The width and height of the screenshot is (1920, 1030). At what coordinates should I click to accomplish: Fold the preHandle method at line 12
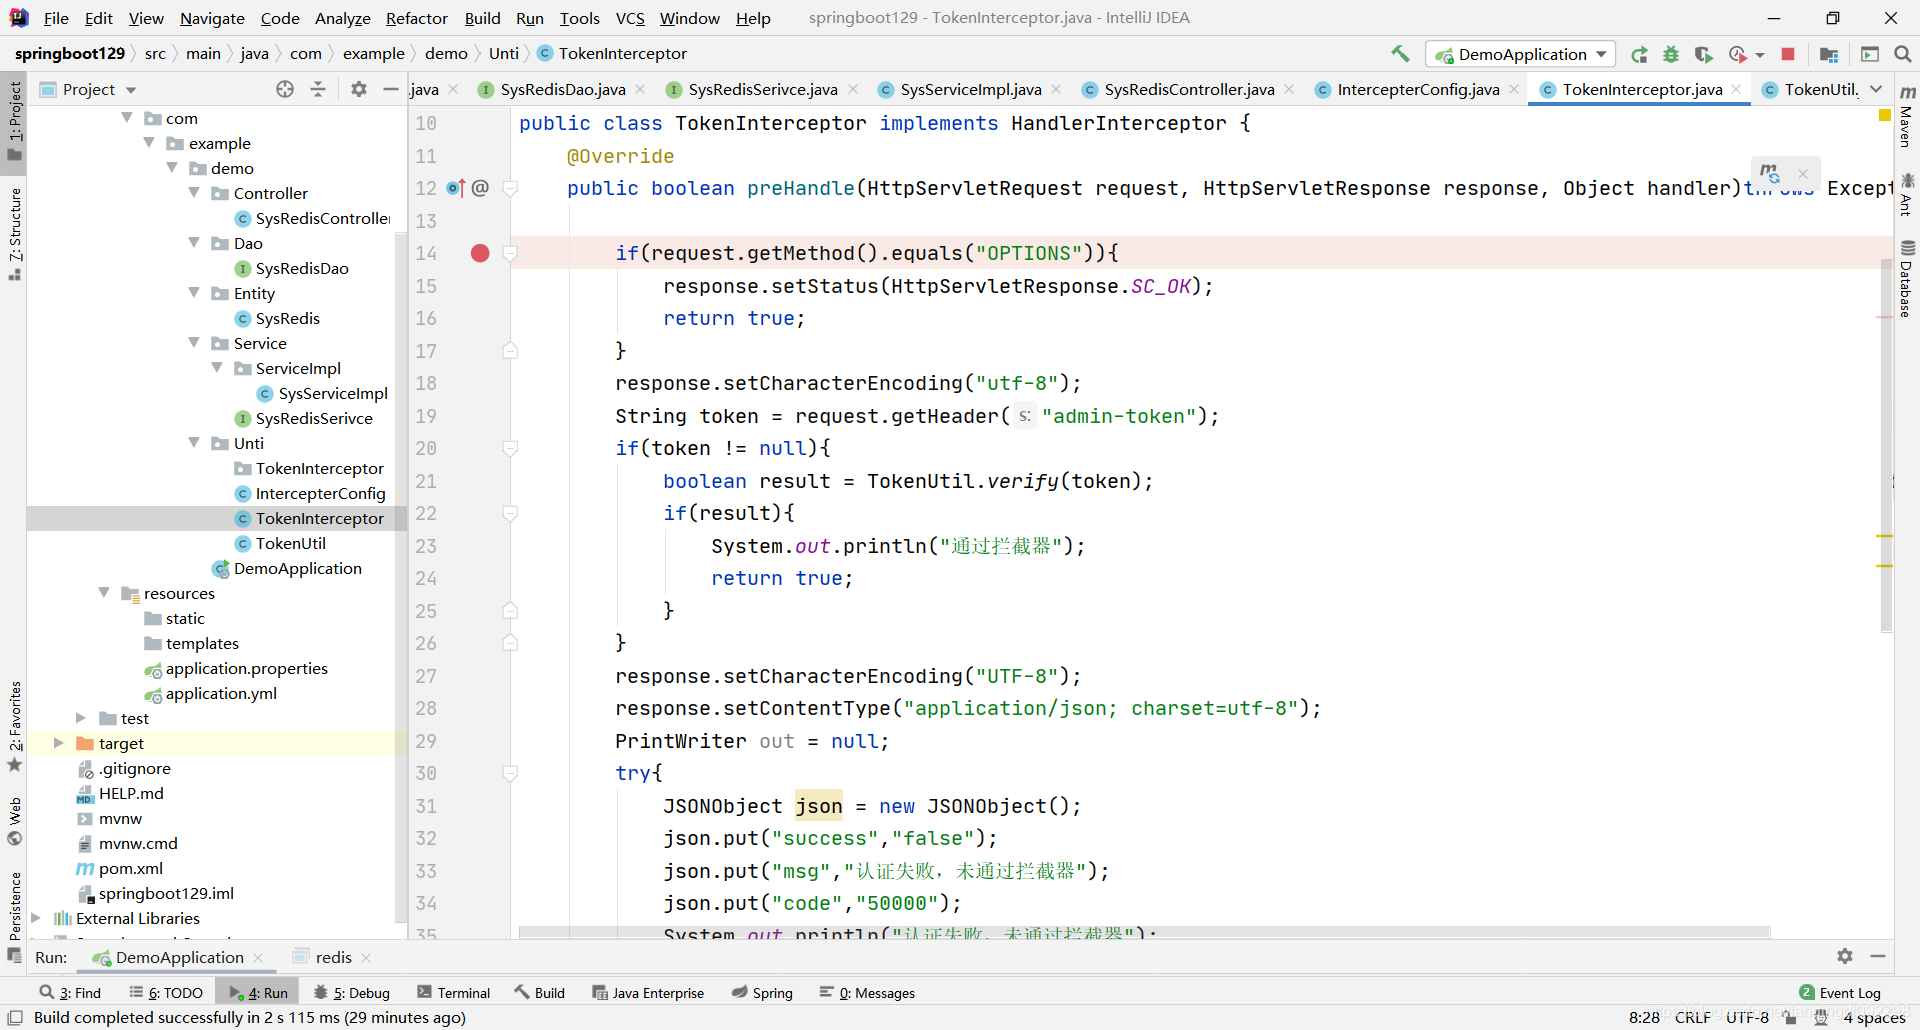click(x=510, y=188)
